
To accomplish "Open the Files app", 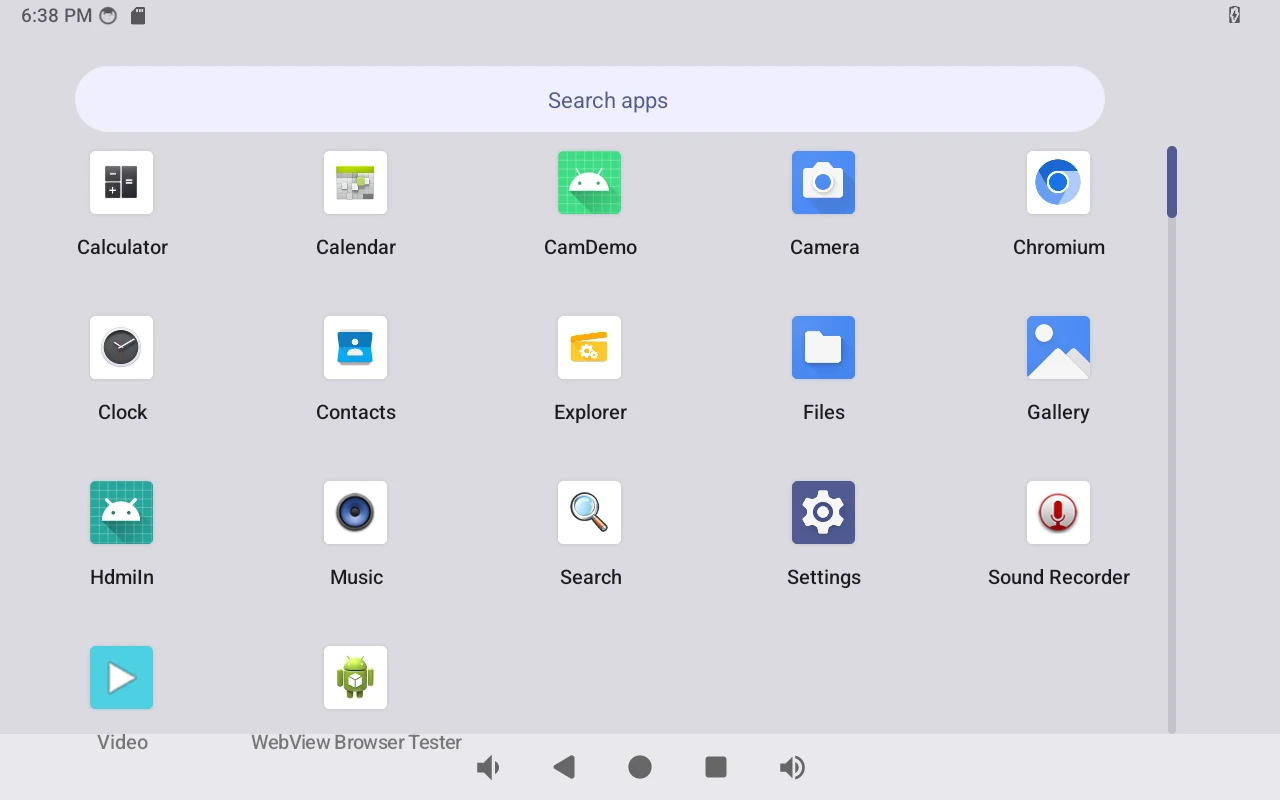I will tap(823, 347).
